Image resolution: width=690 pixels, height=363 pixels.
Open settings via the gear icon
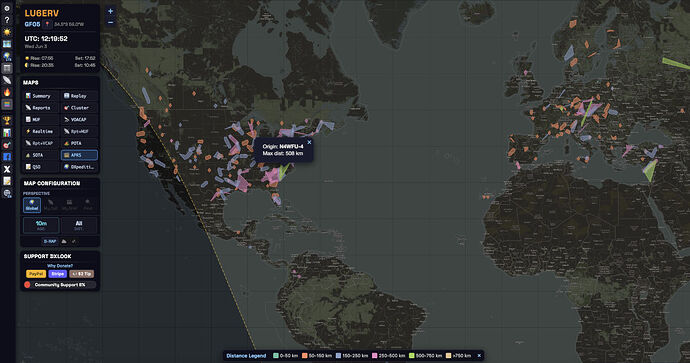(7, 8)
